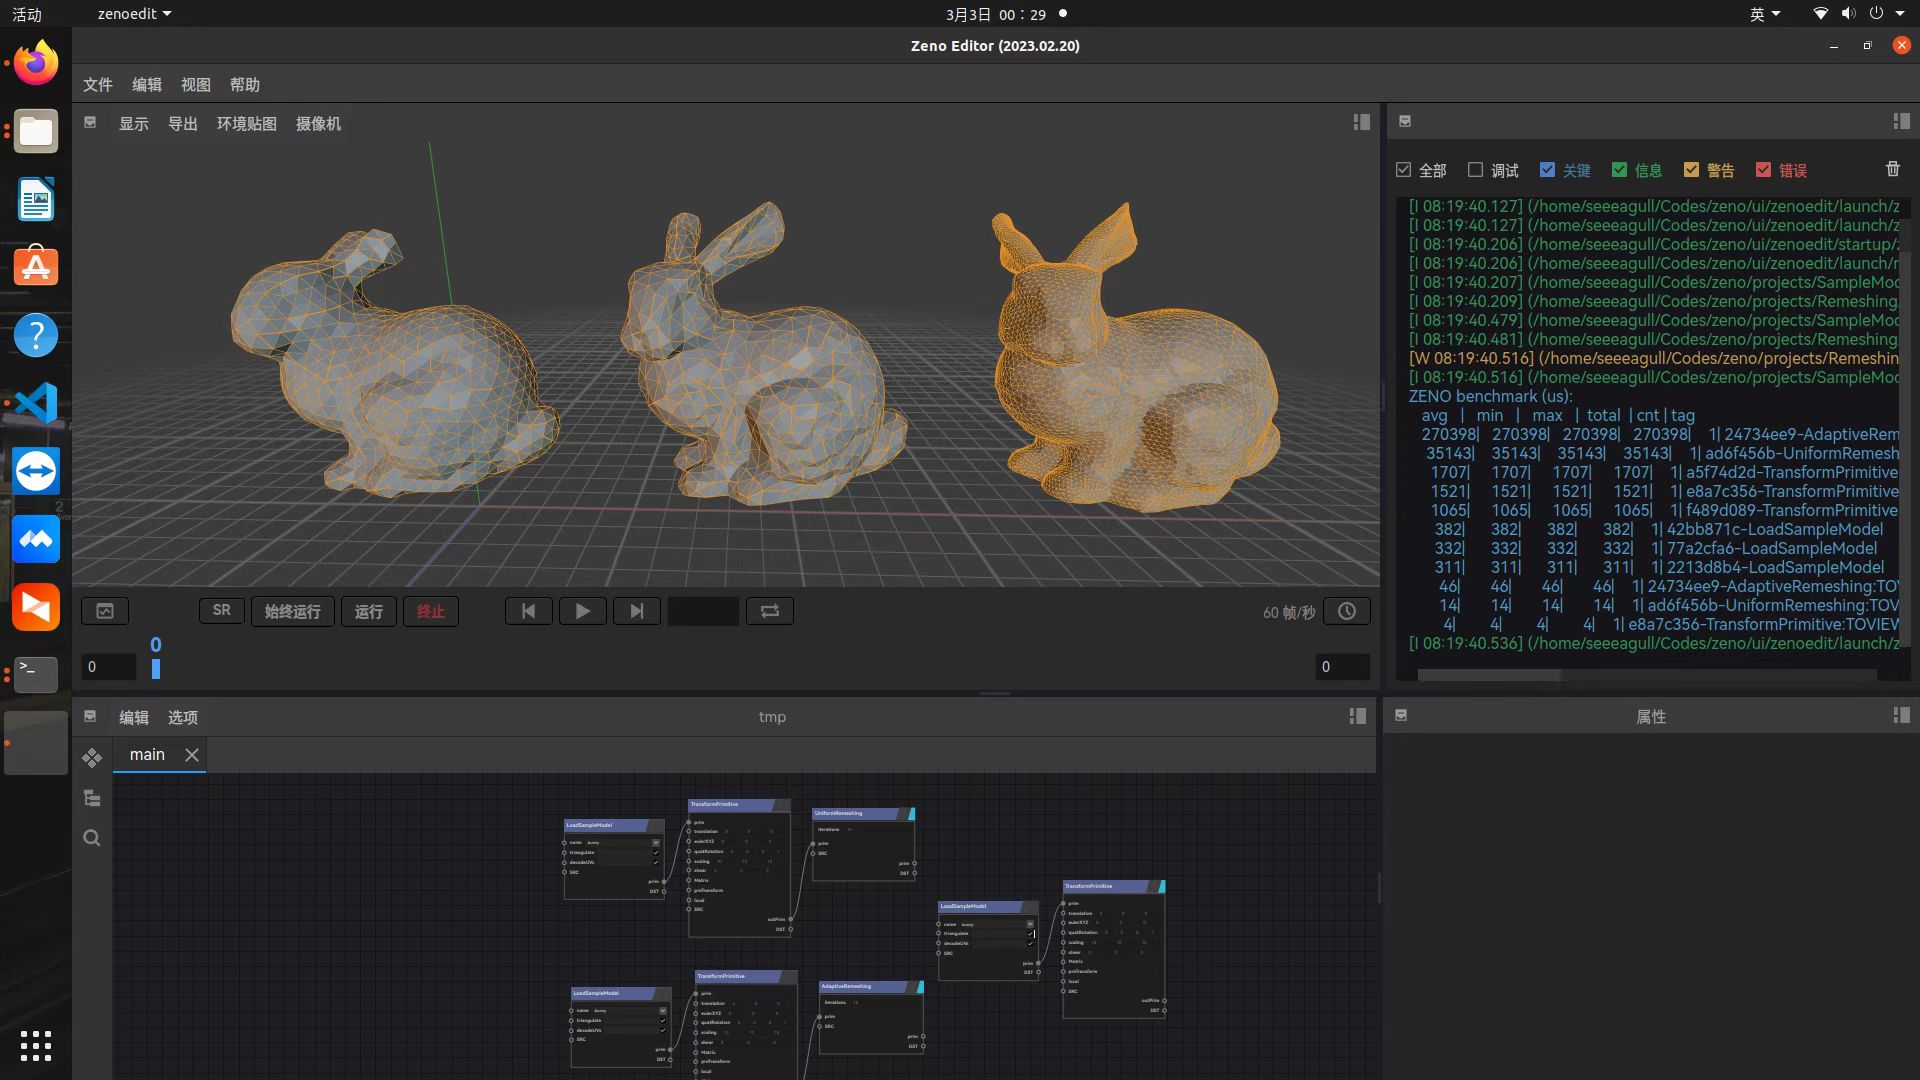This screenshot has height=1080, width=1920.
Task: Jump to the first frame
Action: coord(528,611)
